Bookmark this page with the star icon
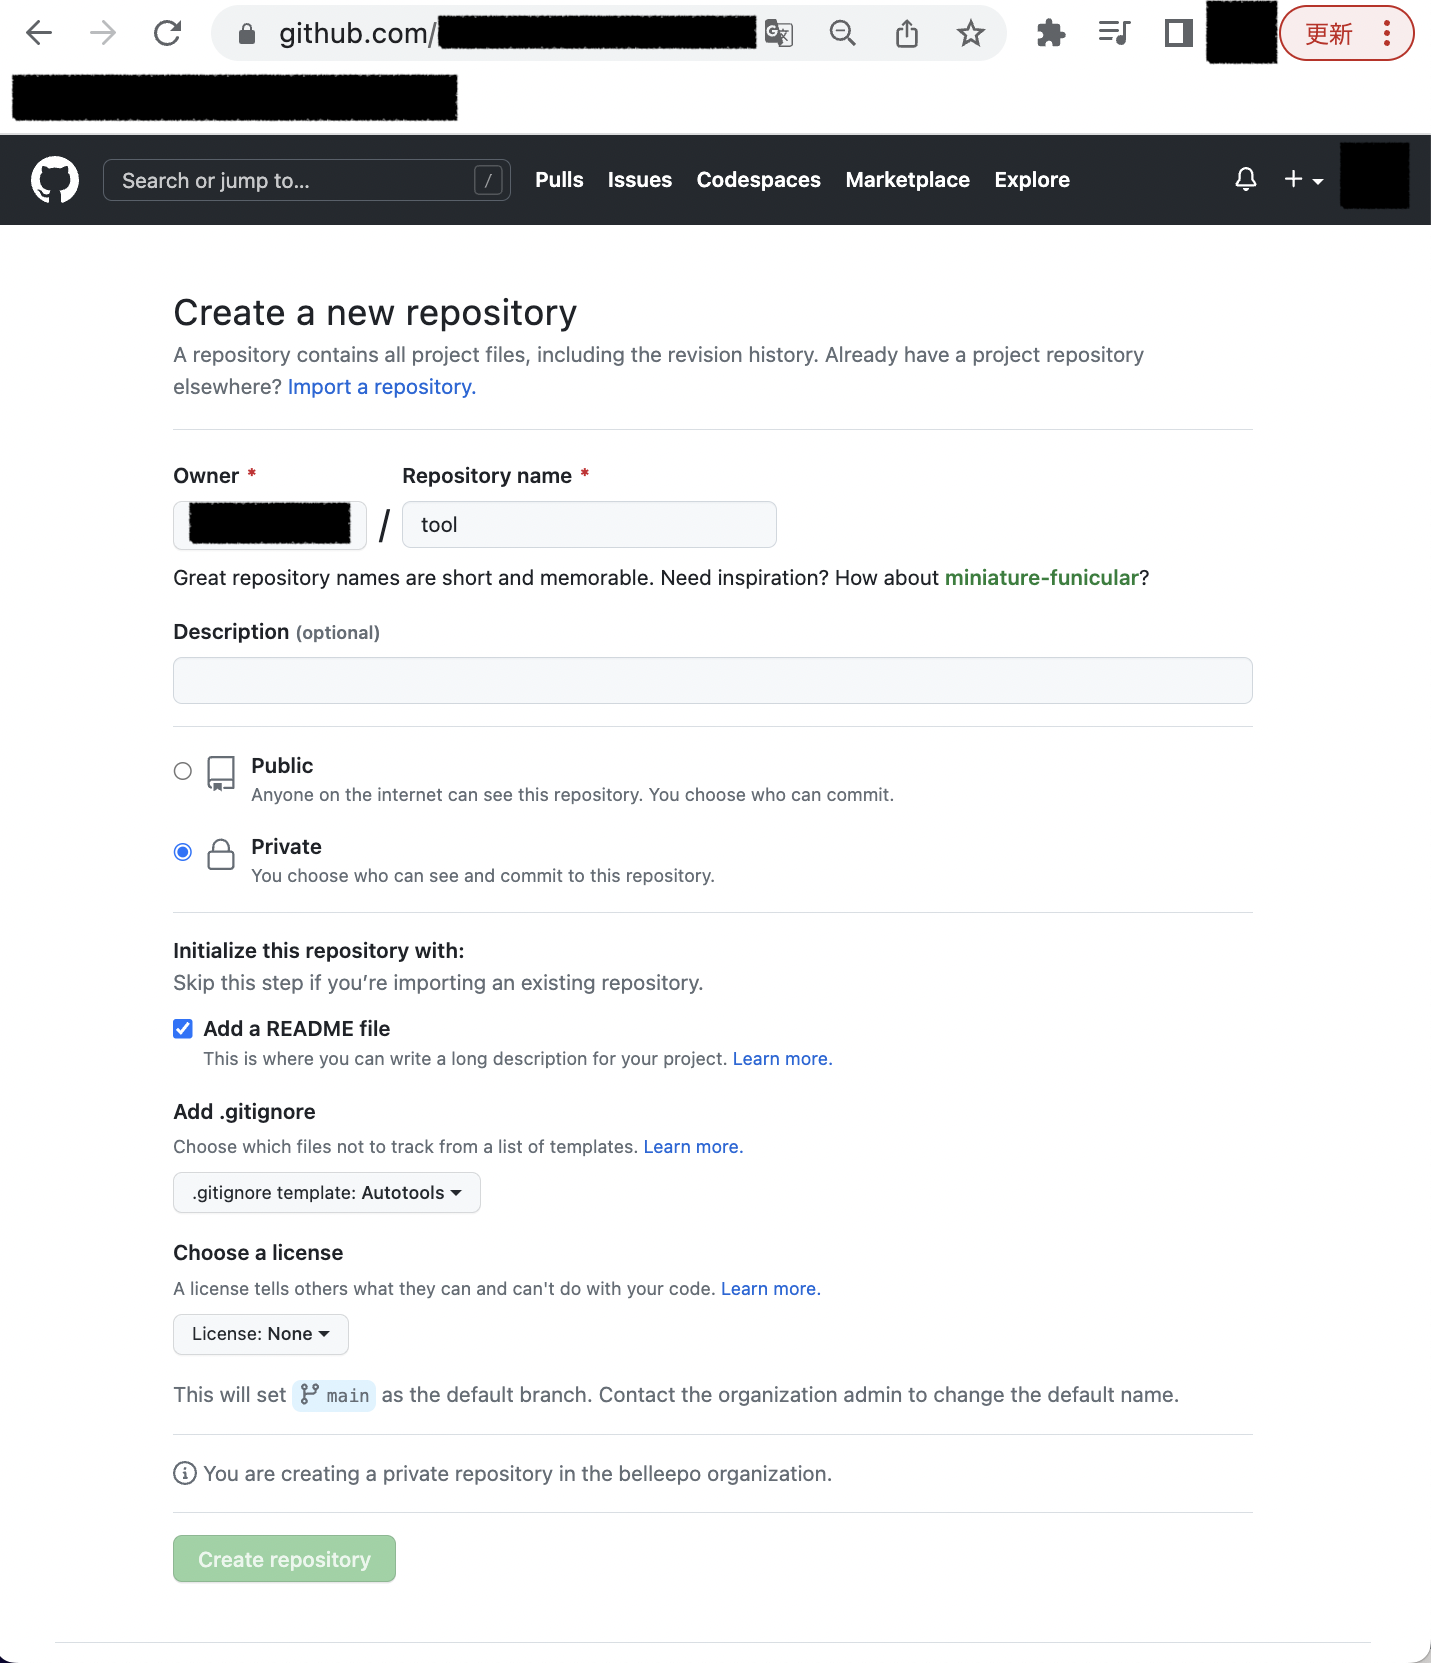Image resolution: width=1431 pixels, height=1663 pixels. pos(970,34)
